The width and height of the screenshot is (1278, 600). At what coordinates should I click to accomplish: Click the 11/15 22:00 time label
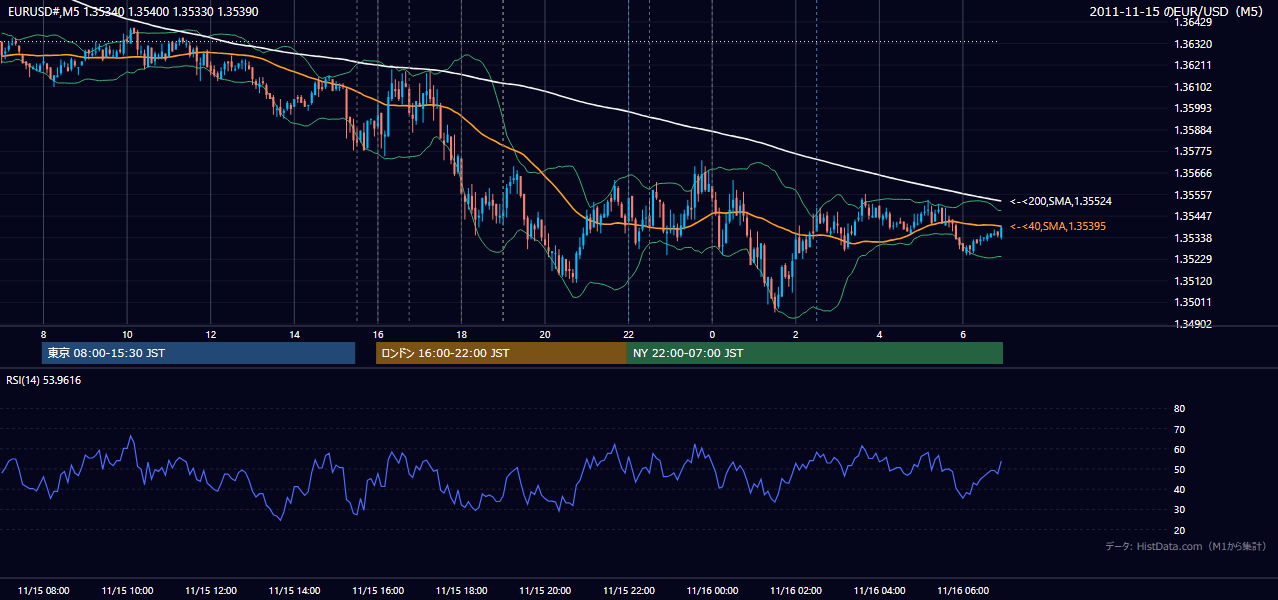click(x=628, y=591)
